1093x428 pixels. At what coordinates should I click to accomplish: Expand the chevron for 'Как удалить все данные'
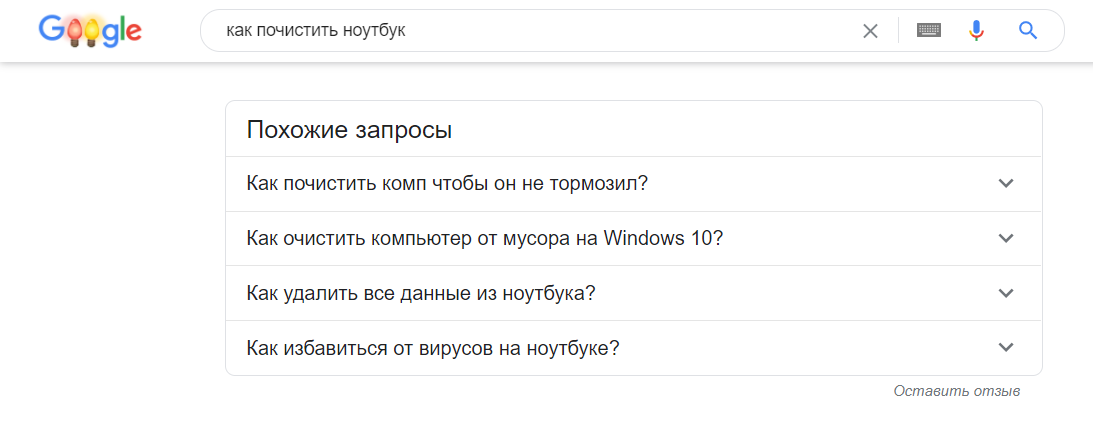[1006, 294]
